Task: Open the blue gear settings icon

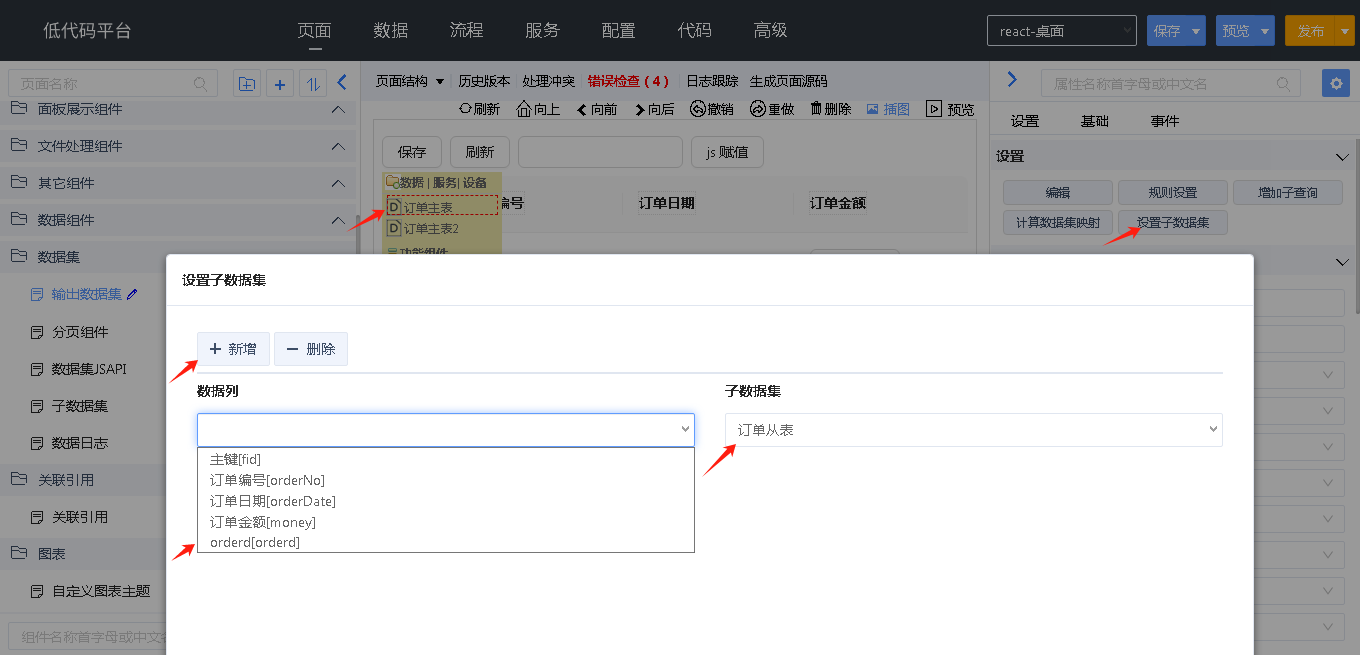Action: click(1336, 83)
